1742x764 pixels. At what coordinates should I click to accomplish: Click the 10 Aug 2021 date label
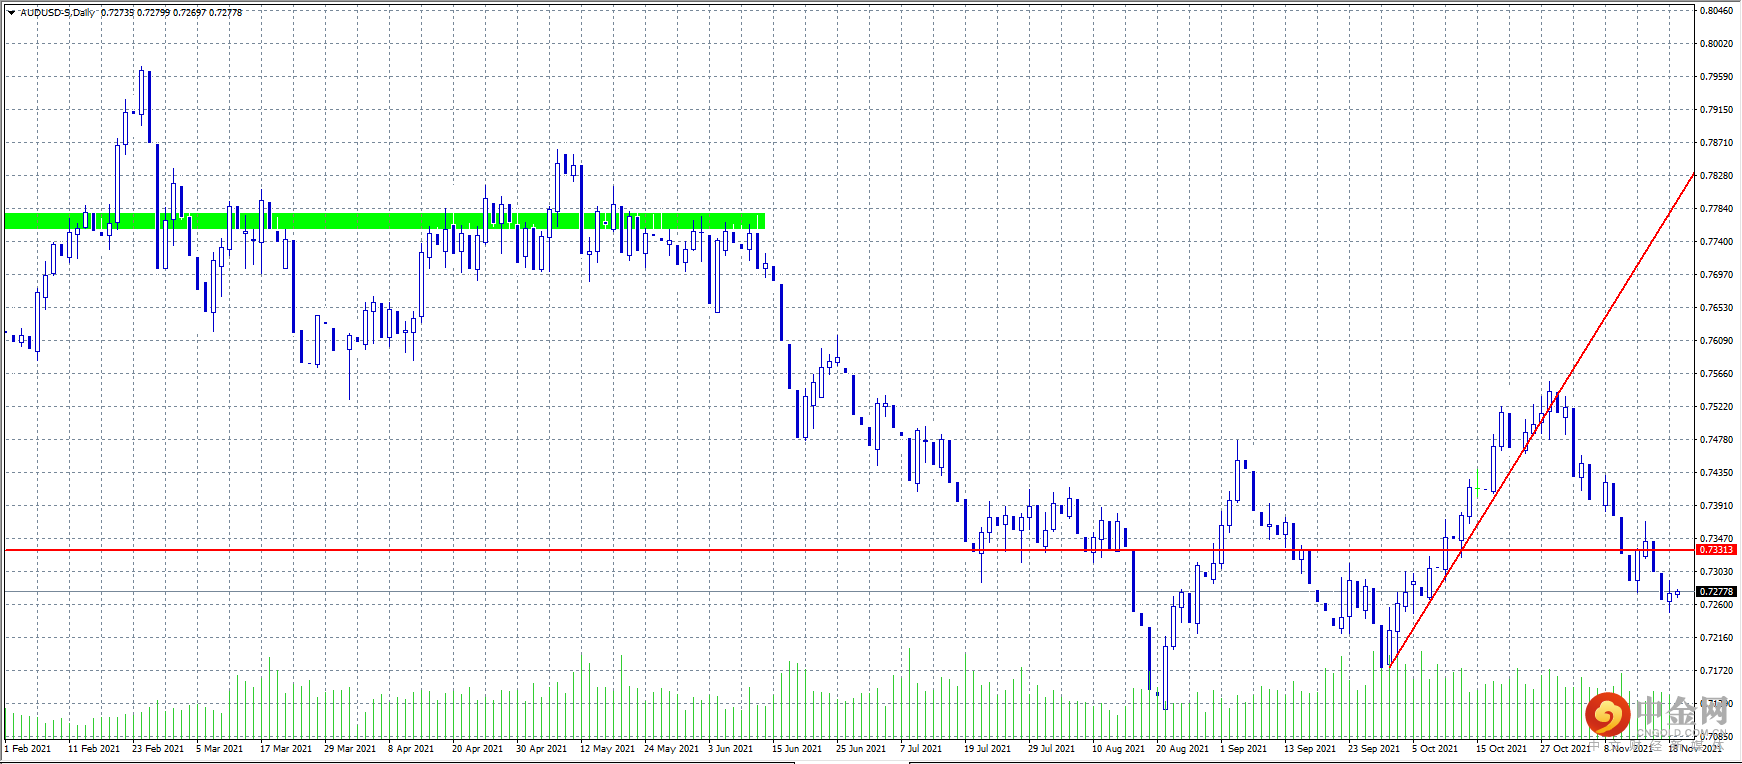point(1119,748)
